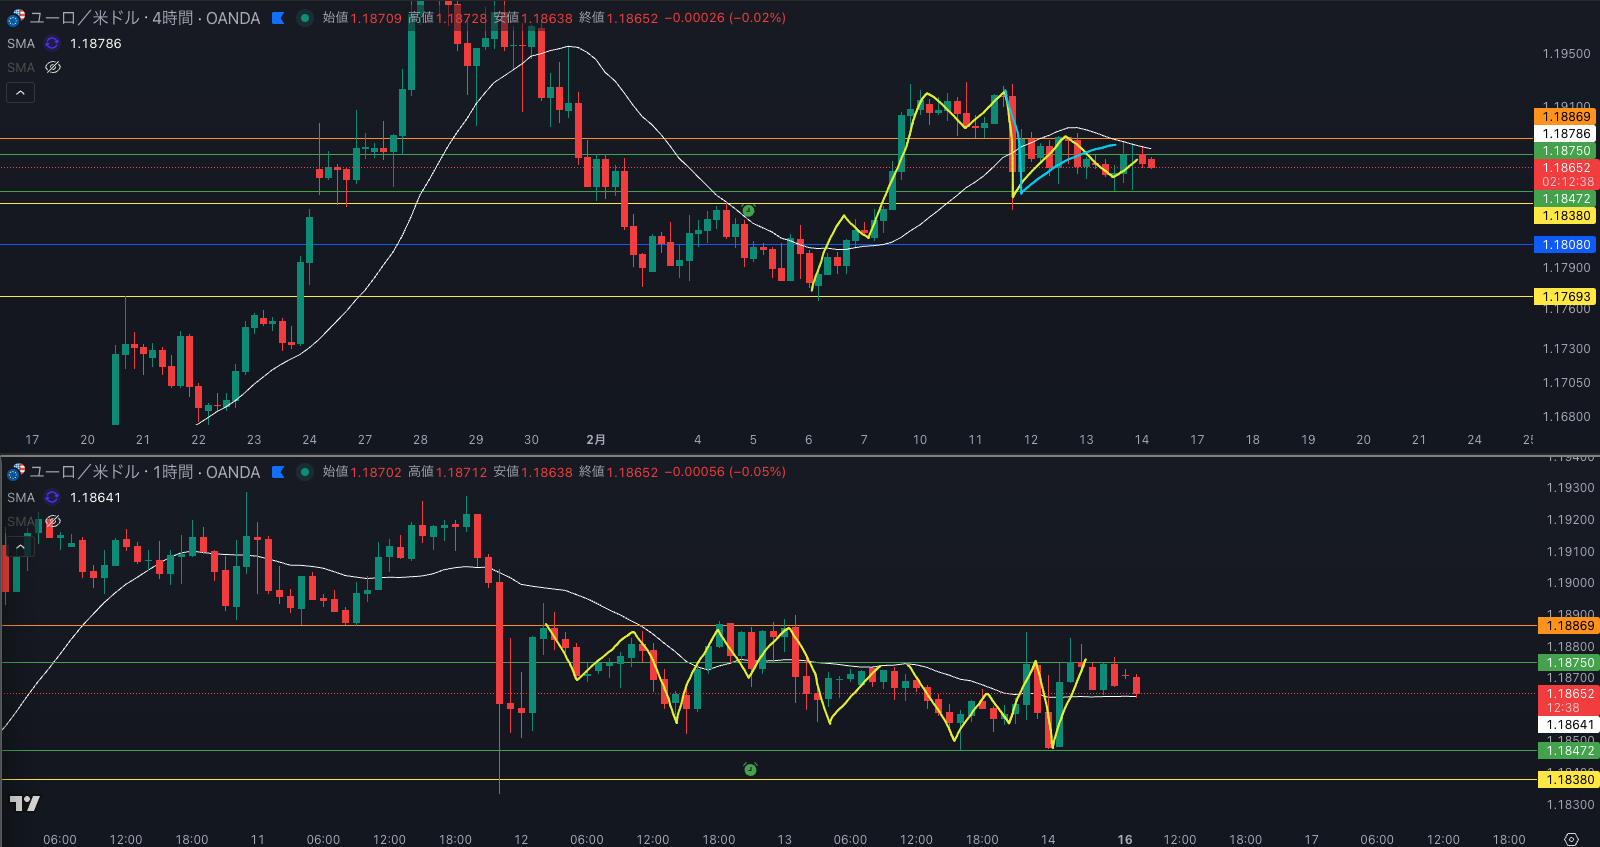
Task: Click the green event marker on the 4-hour chart
Action: [748, 211]
